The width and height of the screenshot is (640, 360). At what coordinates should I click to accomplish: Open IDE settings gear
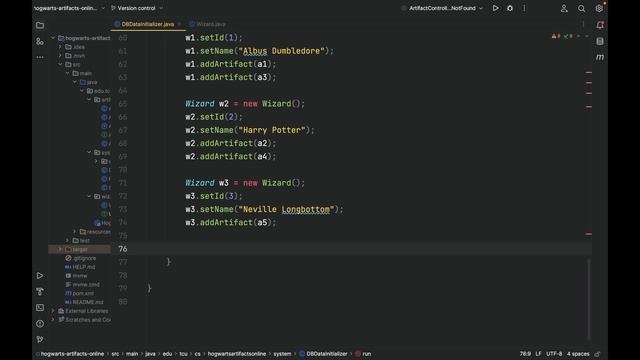(x=599, y=8)
